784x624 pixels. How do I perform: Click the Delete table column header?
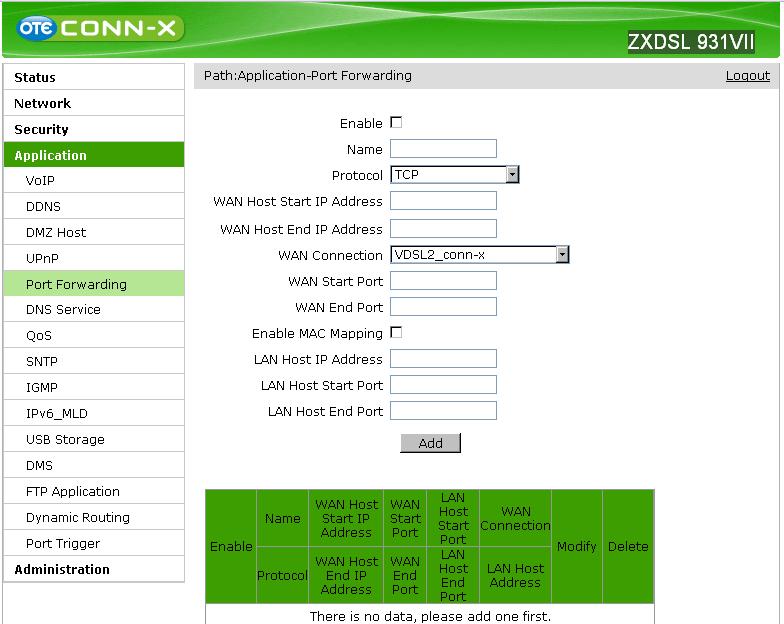(x=628, y=546)
